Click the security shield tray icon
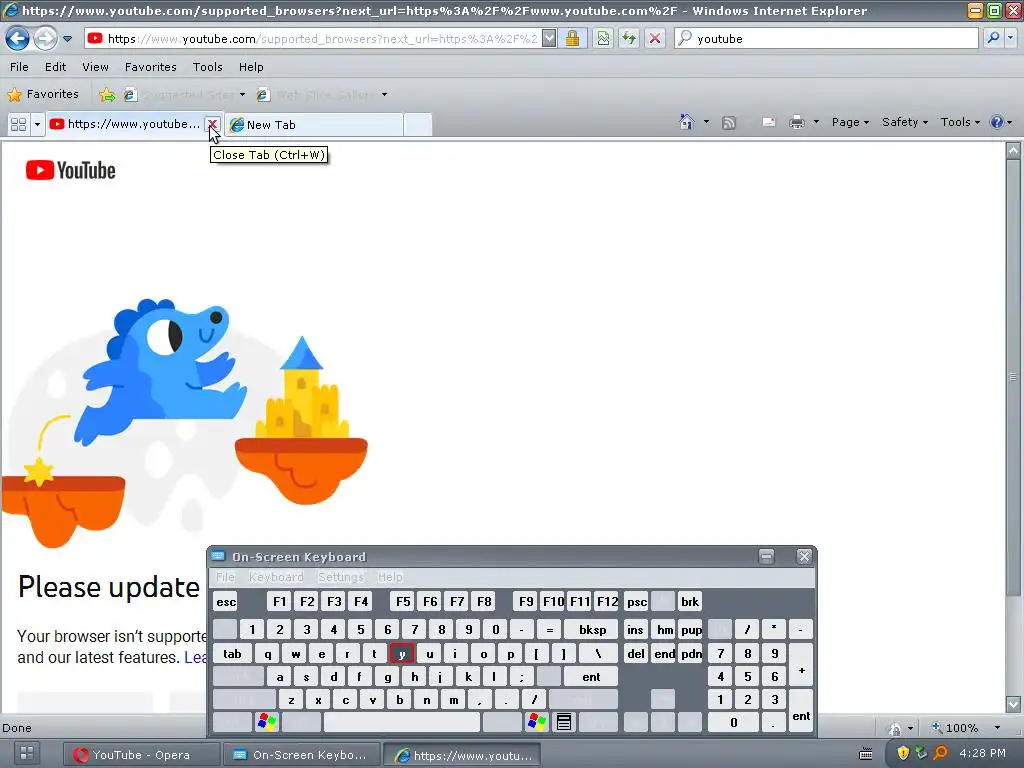Image resolution: width=1024 pixels, height=768 pixels. (903, 753)
